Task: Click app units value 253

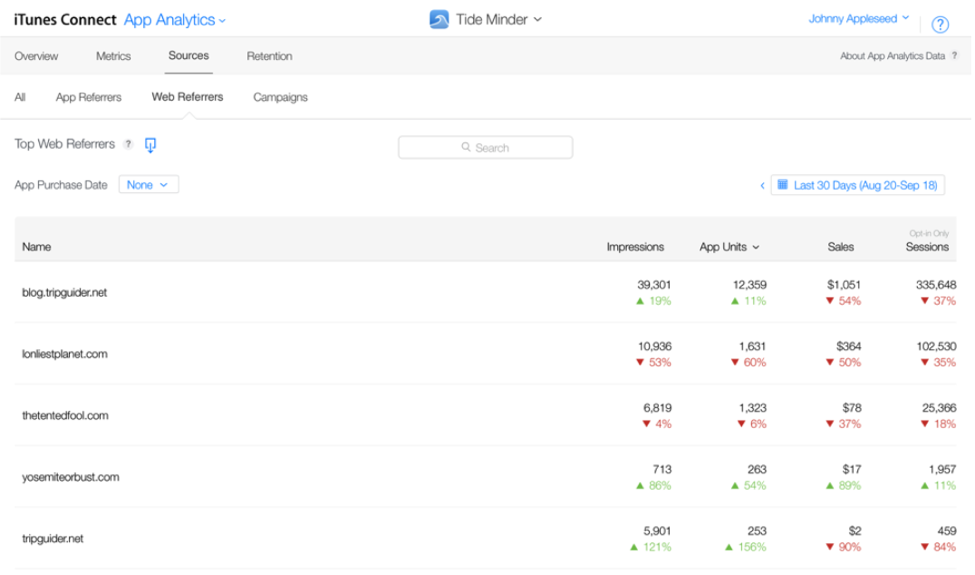Action: [757, 531]
